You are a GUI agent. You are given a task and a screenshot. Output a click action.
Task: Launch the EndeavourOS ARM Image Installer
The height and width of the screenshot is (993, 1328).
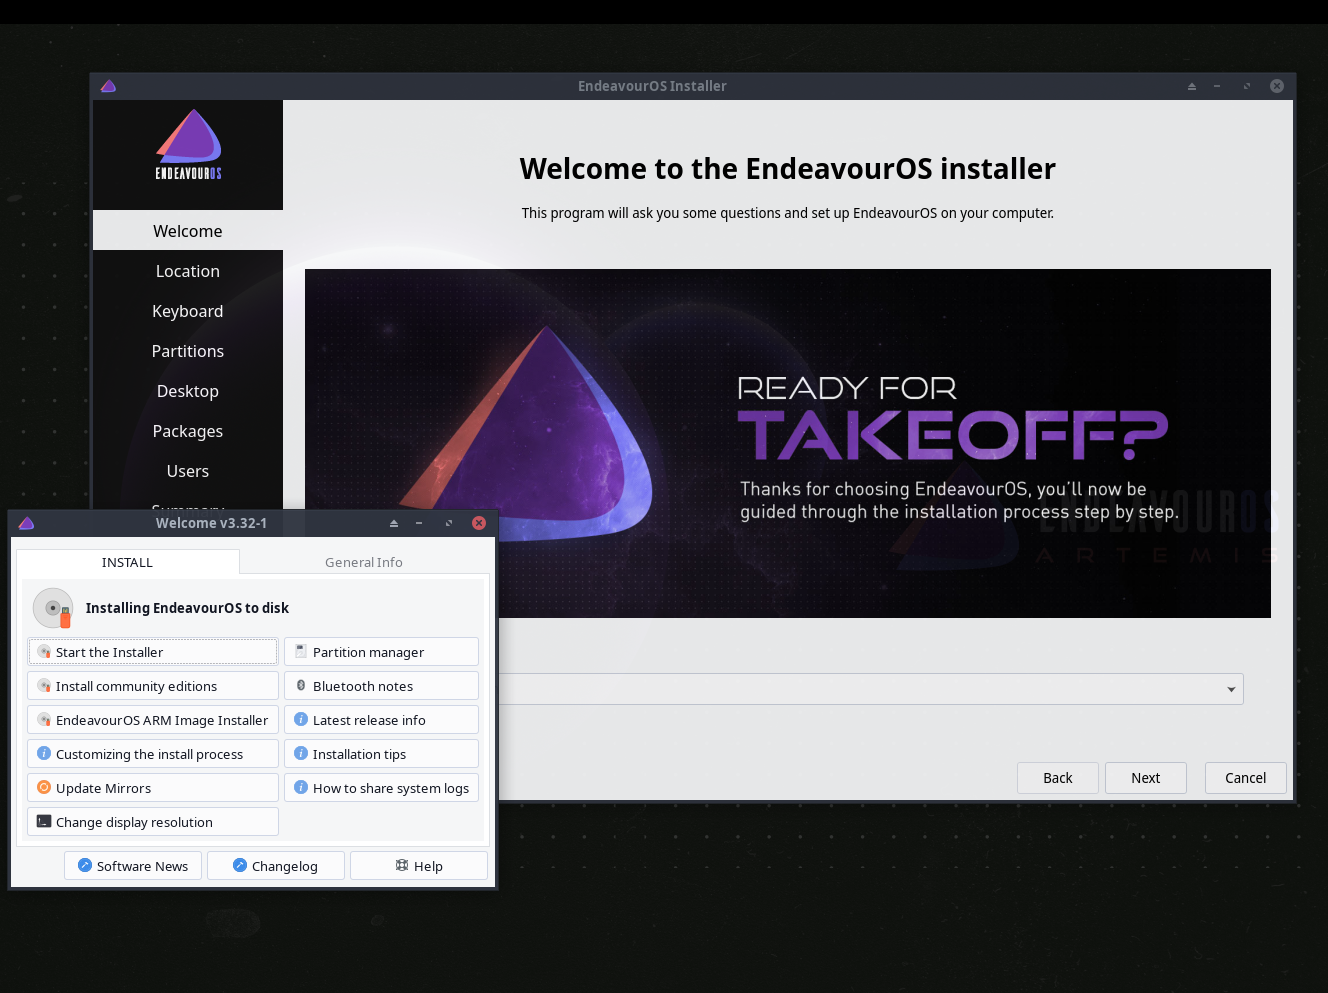152,719
